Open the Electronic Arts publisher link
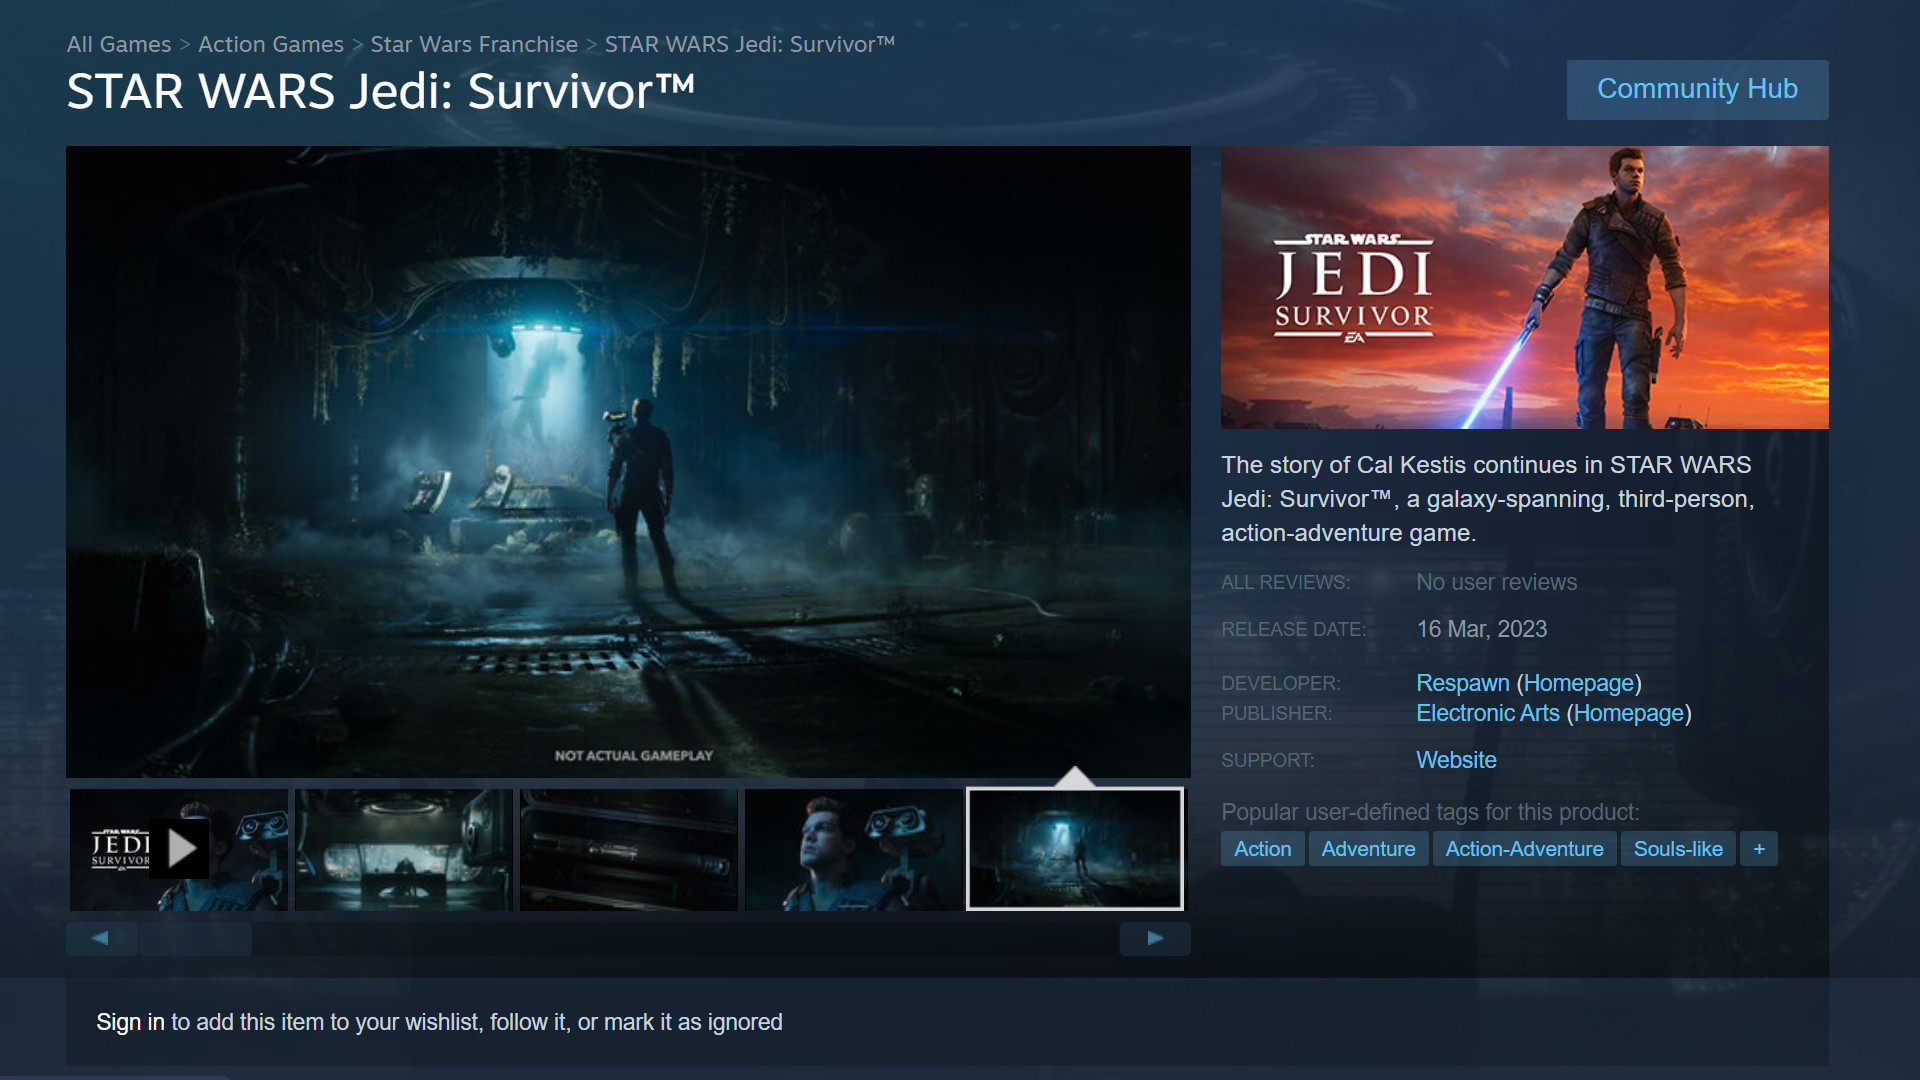This screenshot has width=1920, height=1080. click(1487, 713)
